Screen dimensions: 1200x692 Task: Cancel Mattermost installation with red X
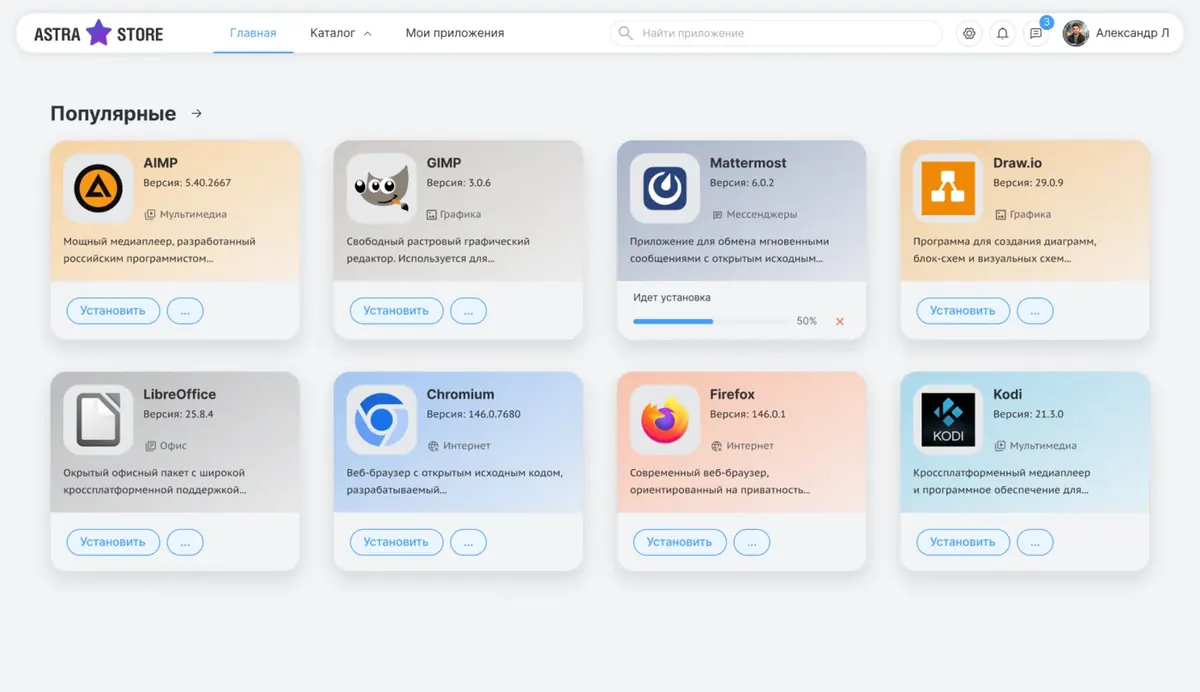840,321
